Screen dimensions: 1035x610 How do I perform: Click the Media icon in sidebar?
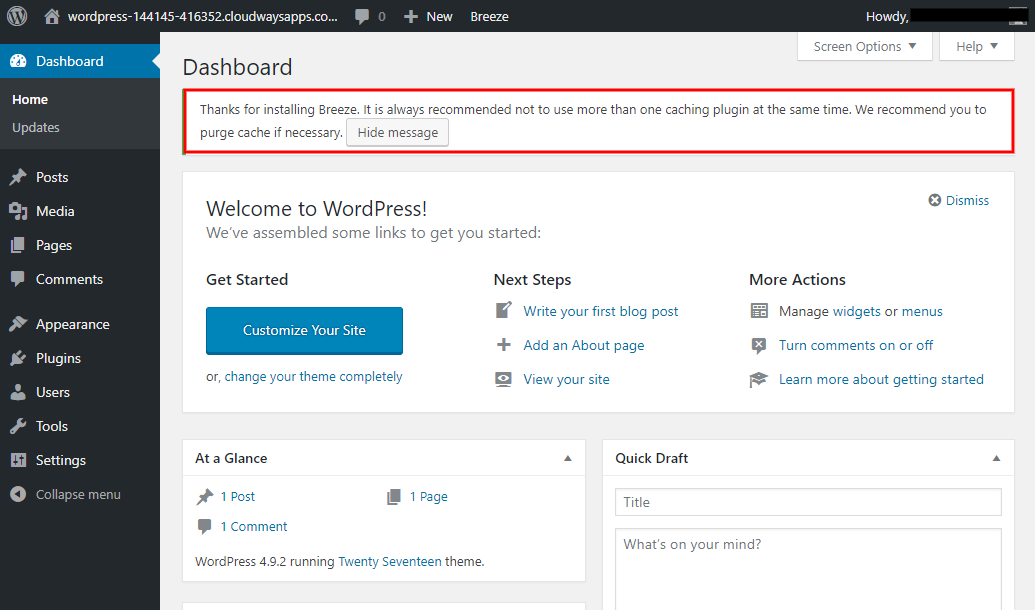coord(18,211)
